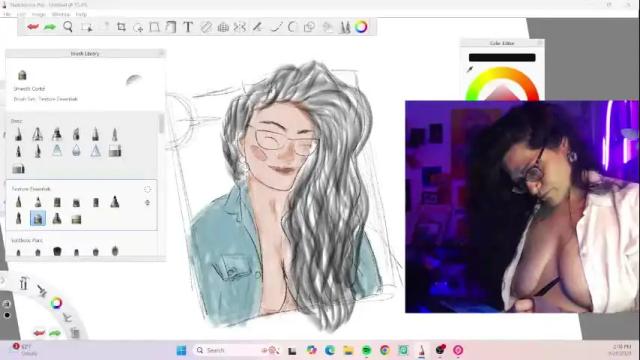The image size is (640, 360).
Task: Click the black current color bar
Action: [x=502, y=58]
